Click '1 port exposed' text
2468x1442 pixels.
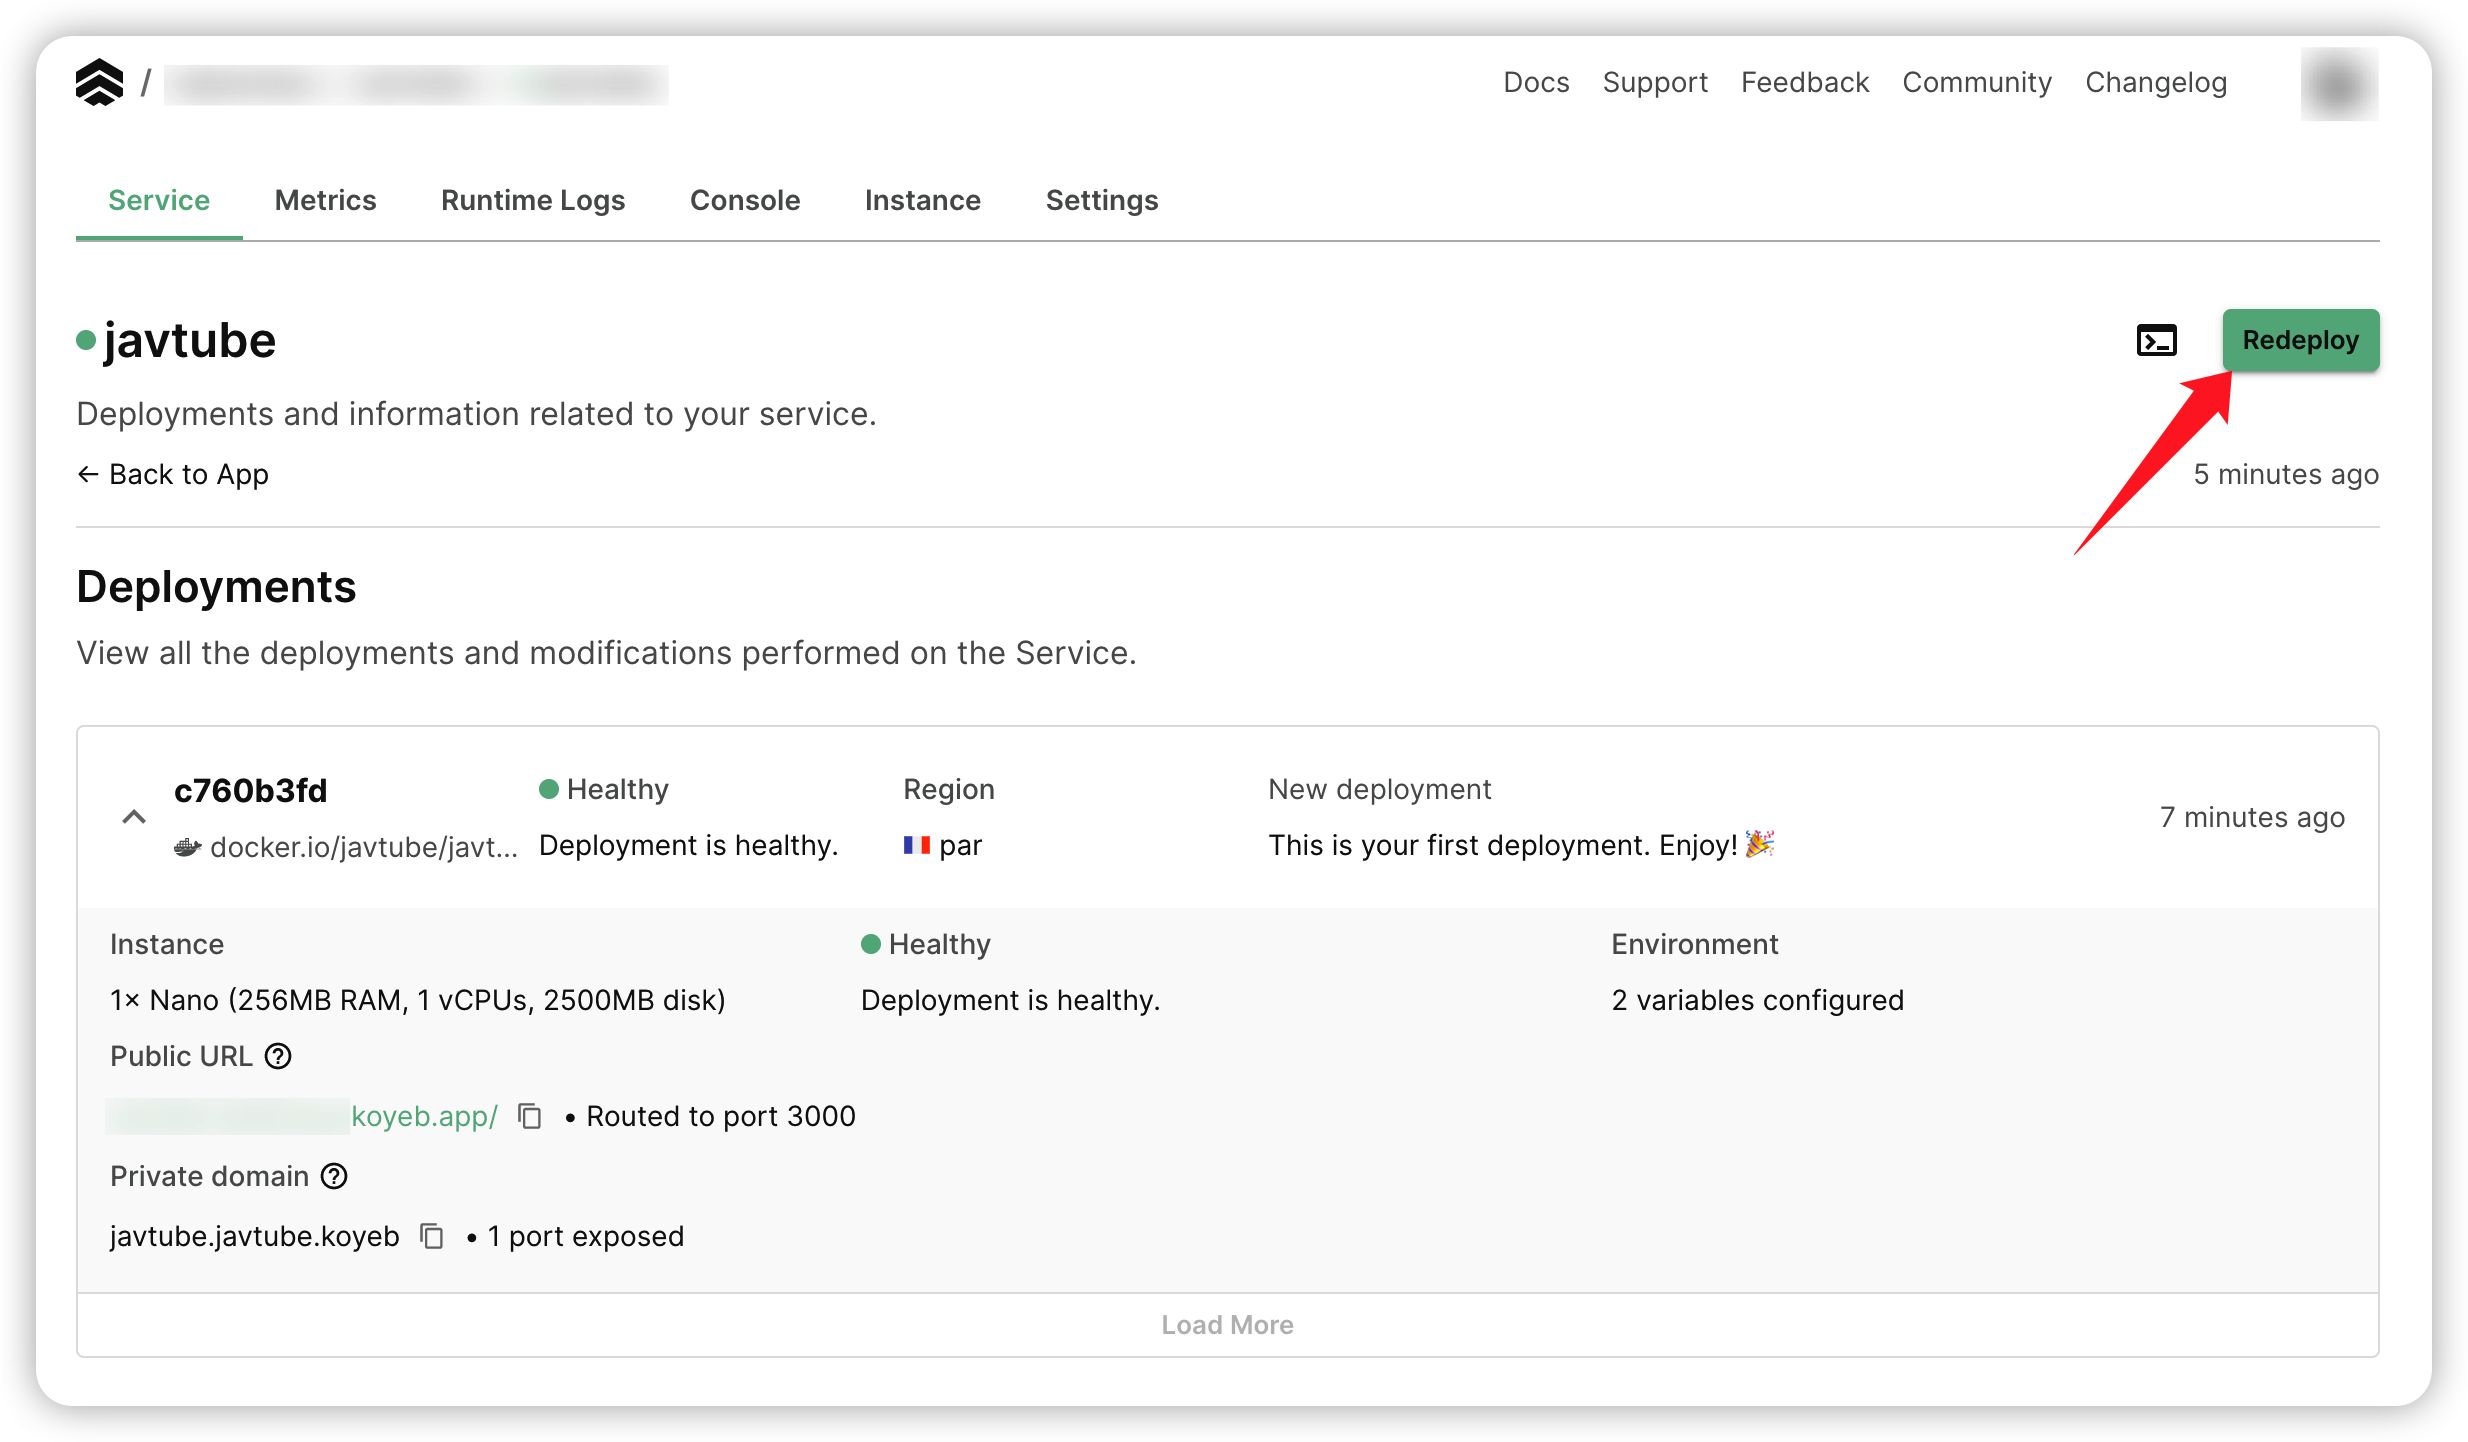coord(586,1236)
